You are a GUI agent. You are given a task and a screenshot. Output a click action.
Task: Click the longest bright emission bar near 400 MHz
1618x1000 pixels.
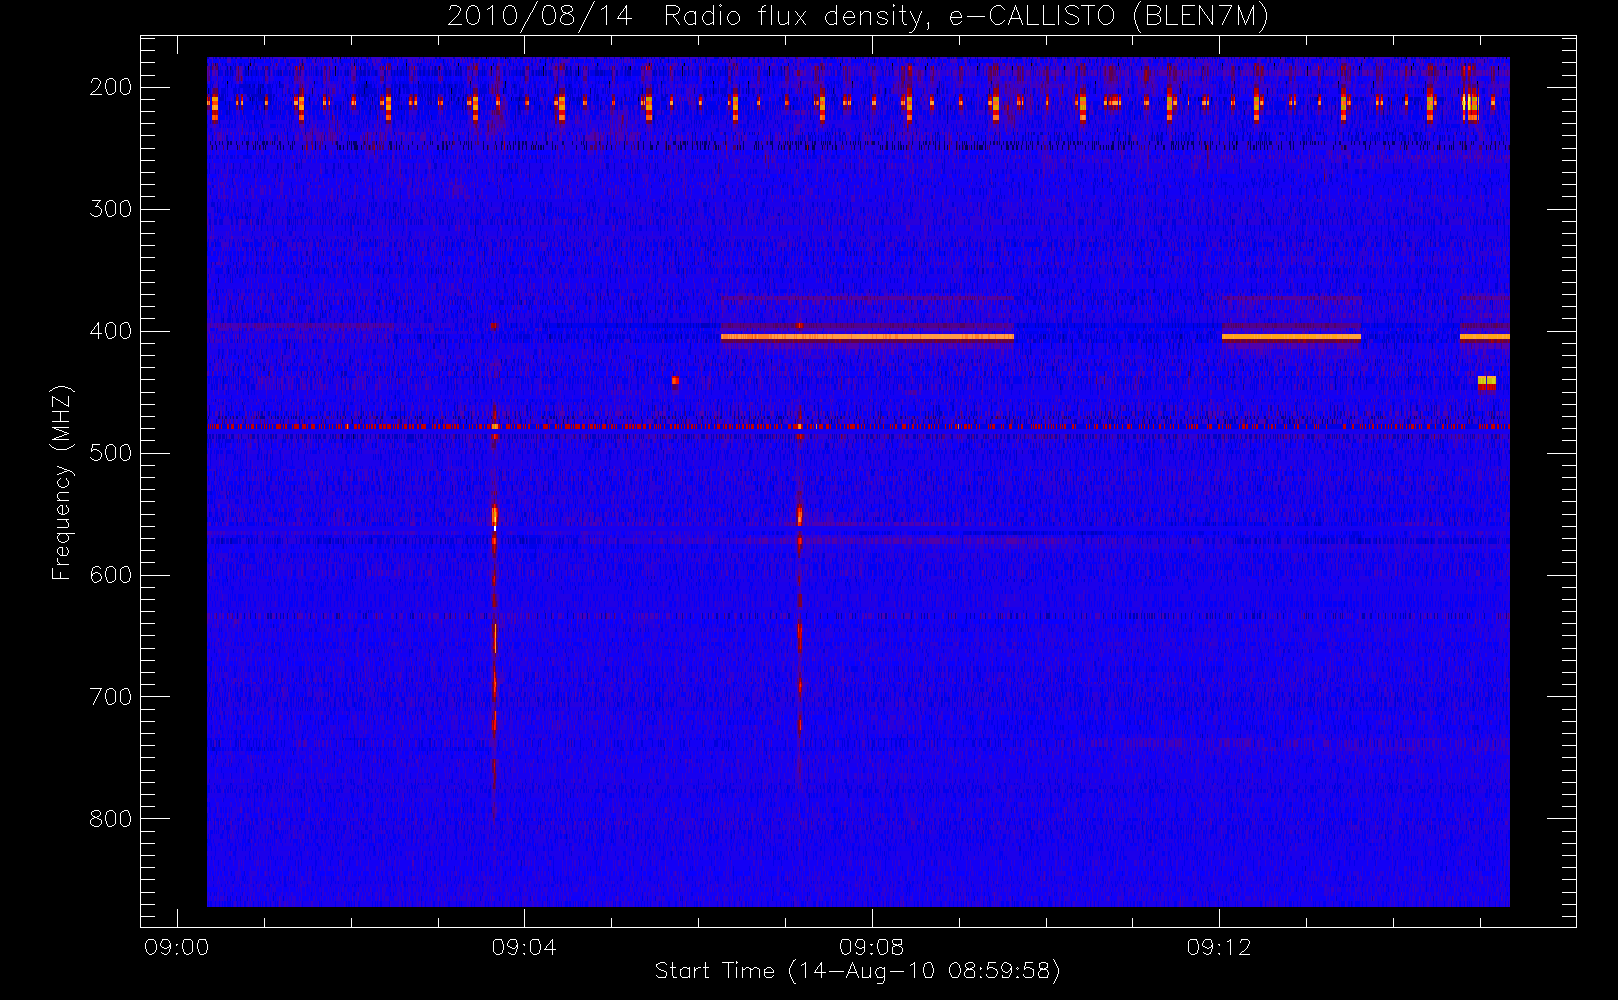tap(867, 337)
